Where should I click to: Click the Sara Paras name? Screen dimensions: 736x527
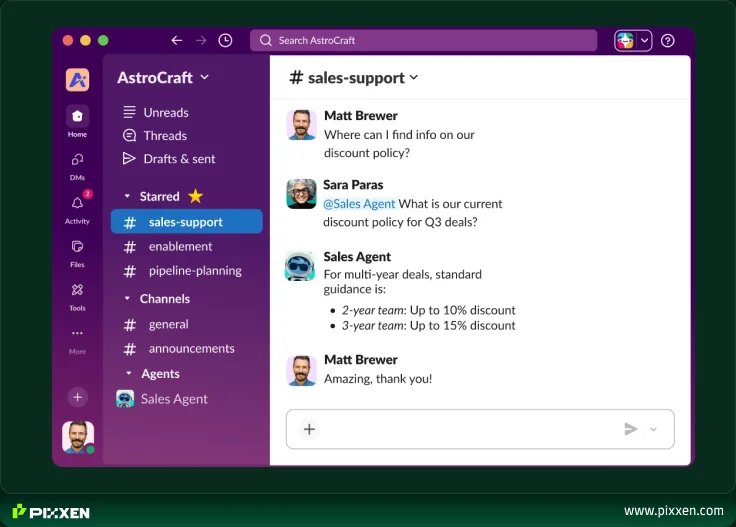click(x=353, y=185)
